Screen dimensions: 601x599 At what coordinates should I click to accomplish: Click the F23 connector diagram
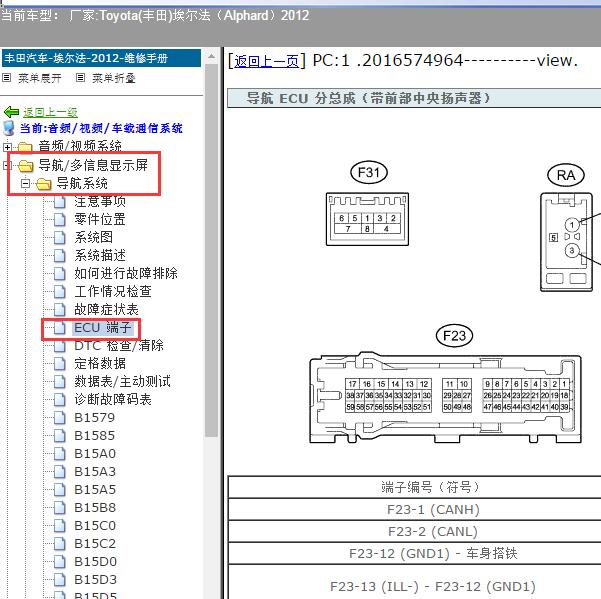[445, 399]
